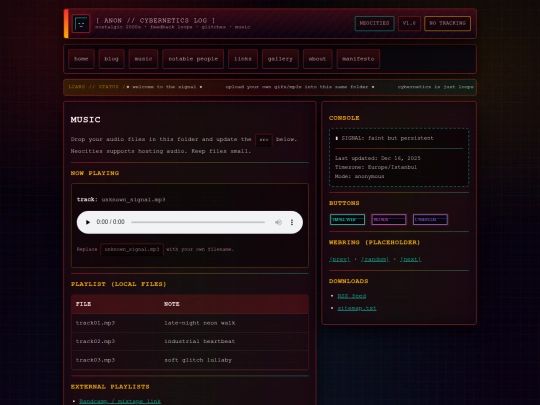This screenshot has width=540, height=405.
Task: Click the 'industrial heartbeat' note
Action: 200,341
